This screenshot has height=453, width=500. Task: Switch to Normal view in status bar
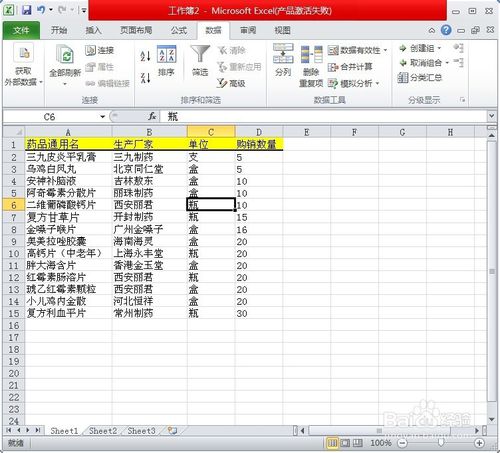(332, 443)
